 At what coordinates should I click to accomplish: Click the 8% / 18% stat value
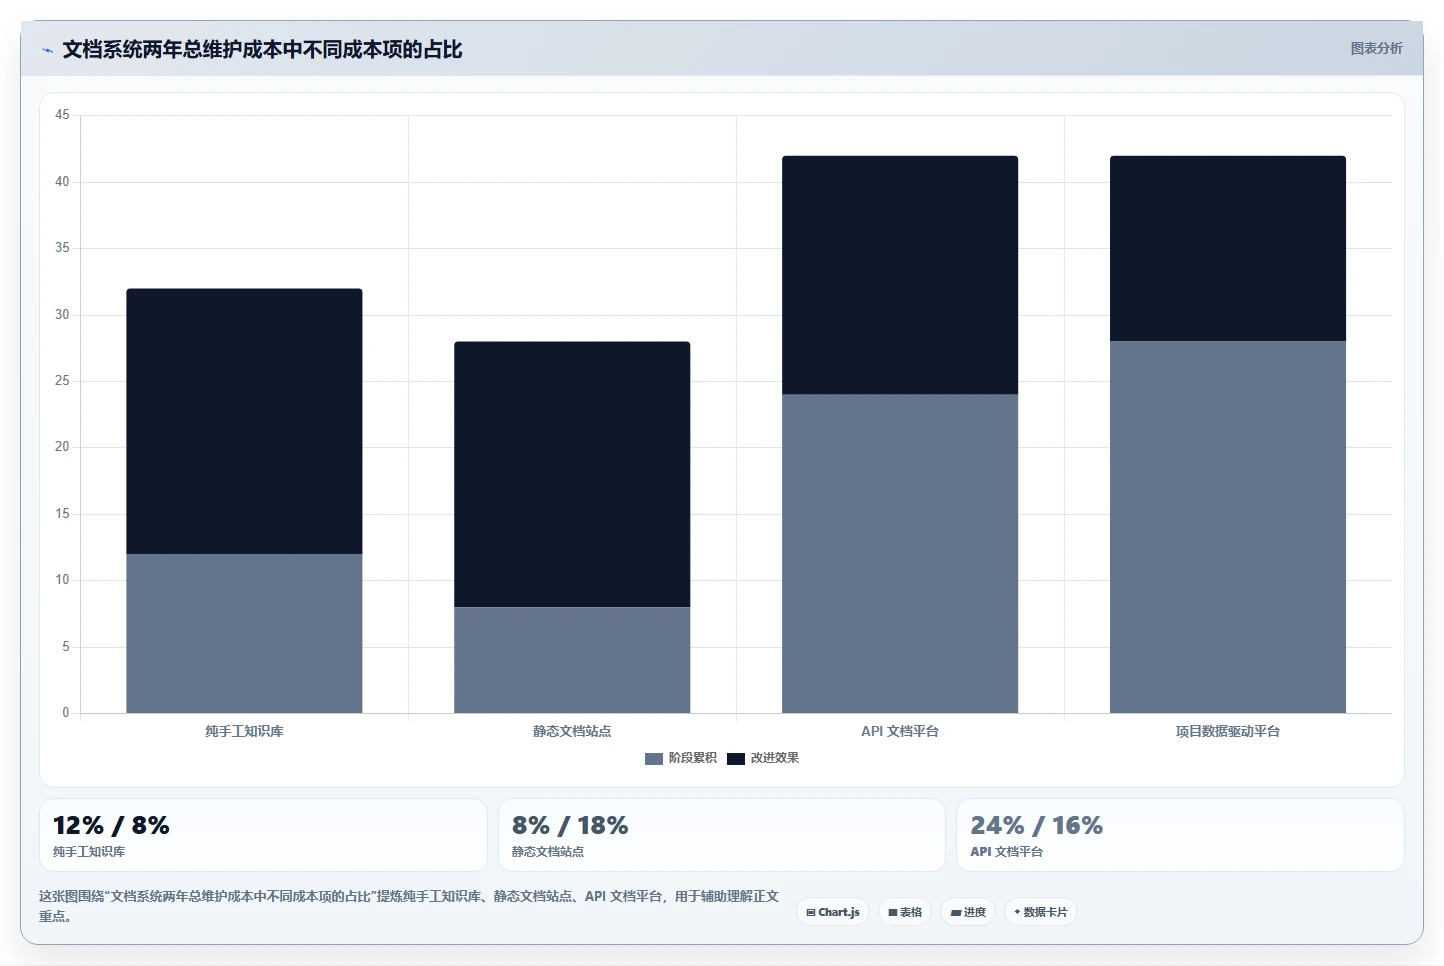[x=570, y=826]
